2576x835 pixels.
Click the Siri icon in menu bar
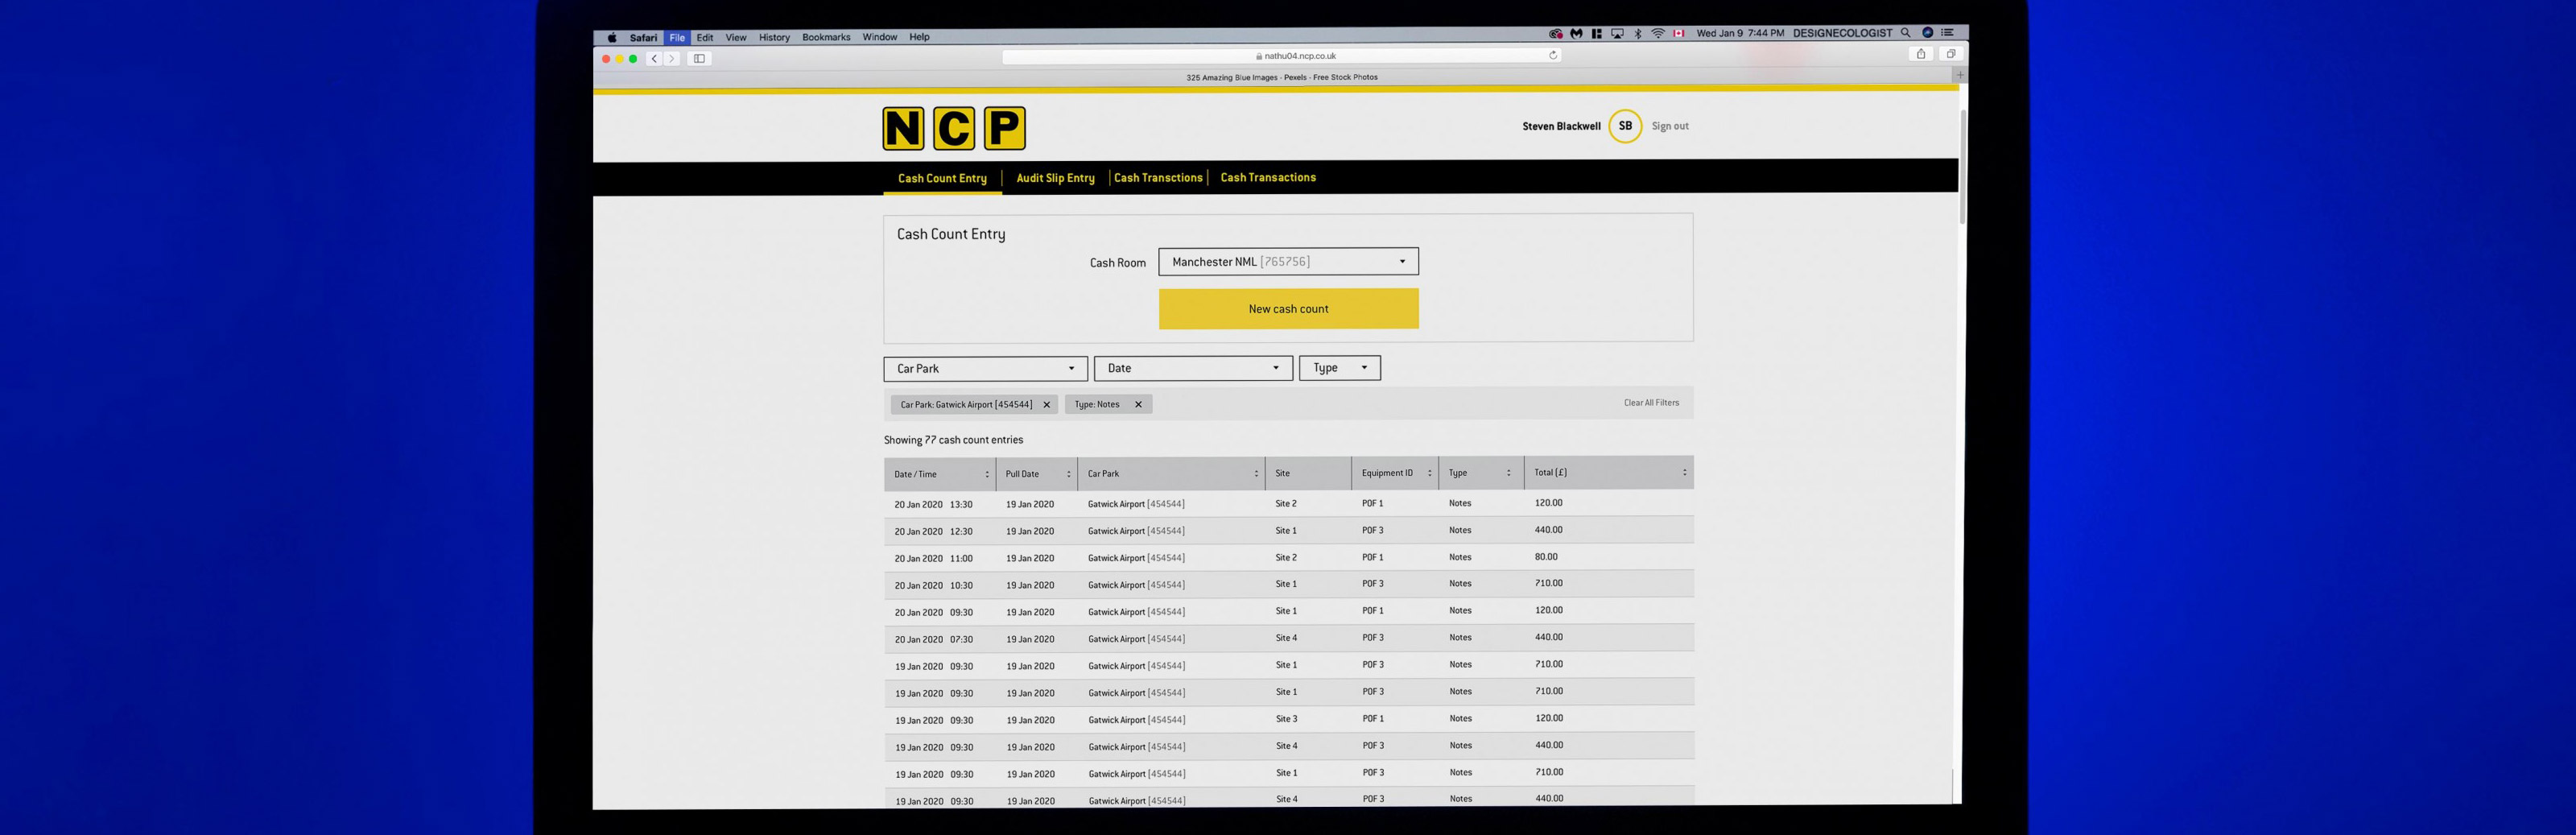(x=1927, y=33)
